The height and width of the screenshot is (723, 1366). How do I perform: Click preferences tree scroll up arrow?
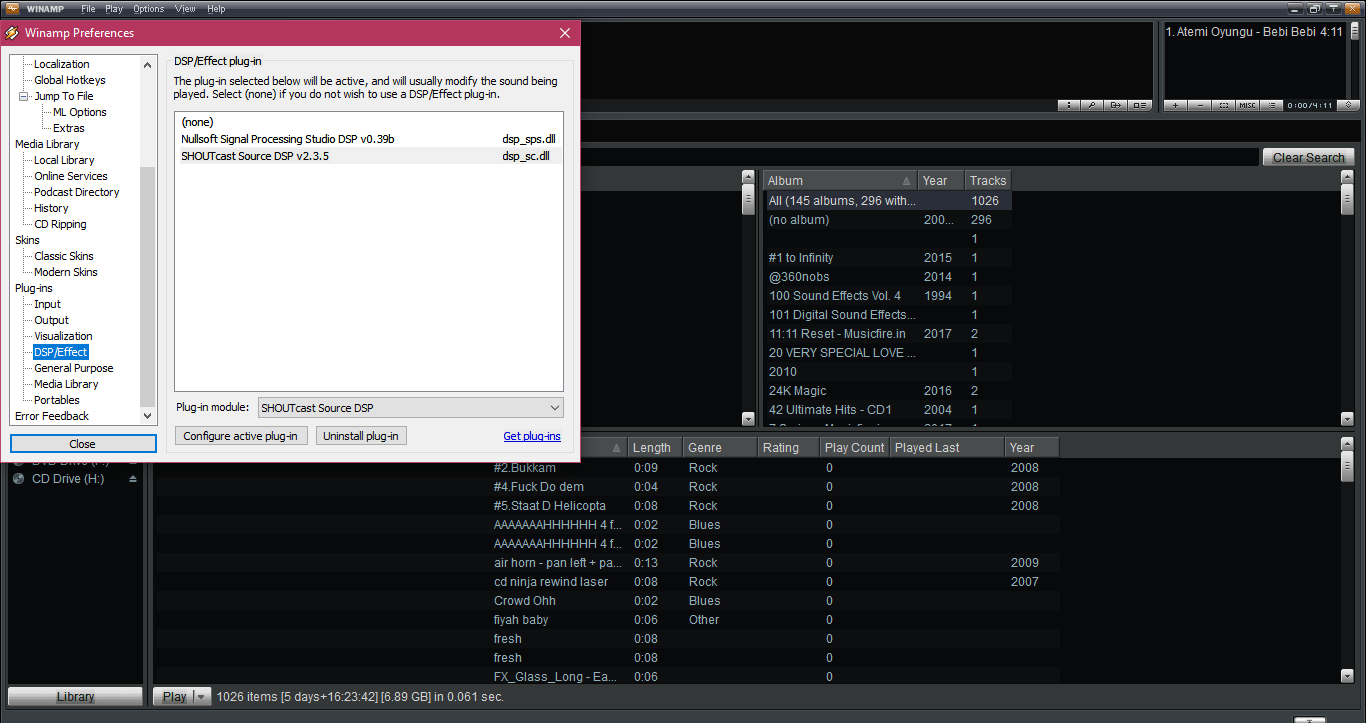tap(148, 65)
